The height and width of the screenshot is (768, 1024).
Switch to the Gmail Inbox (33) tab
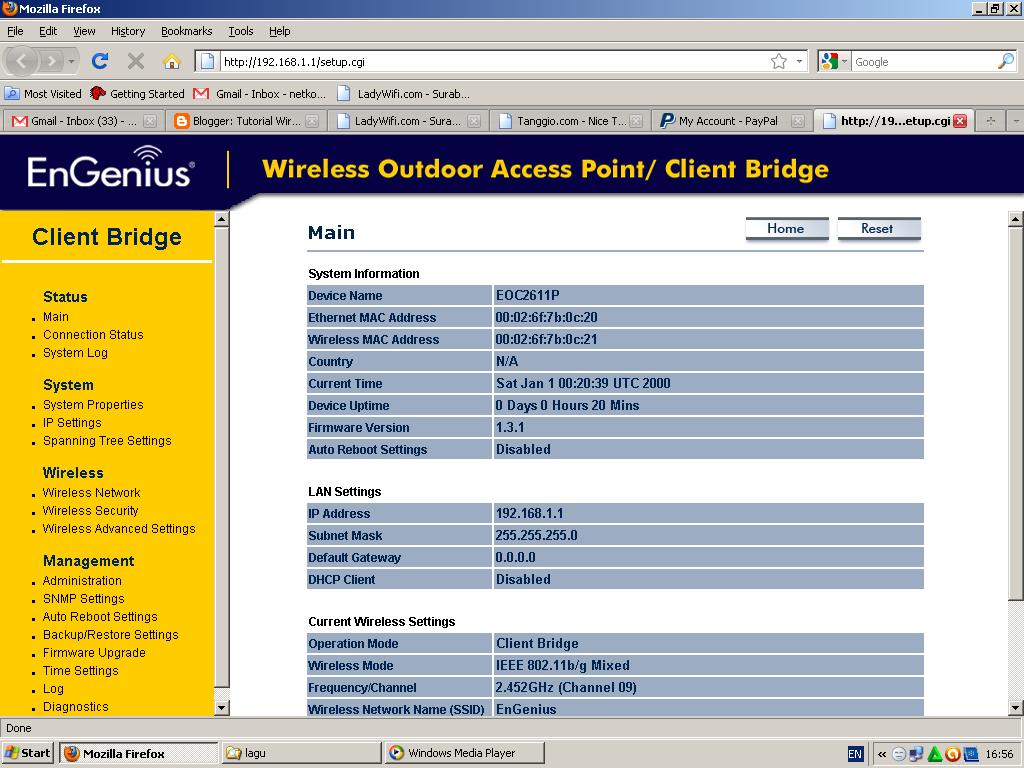point(83,121)
